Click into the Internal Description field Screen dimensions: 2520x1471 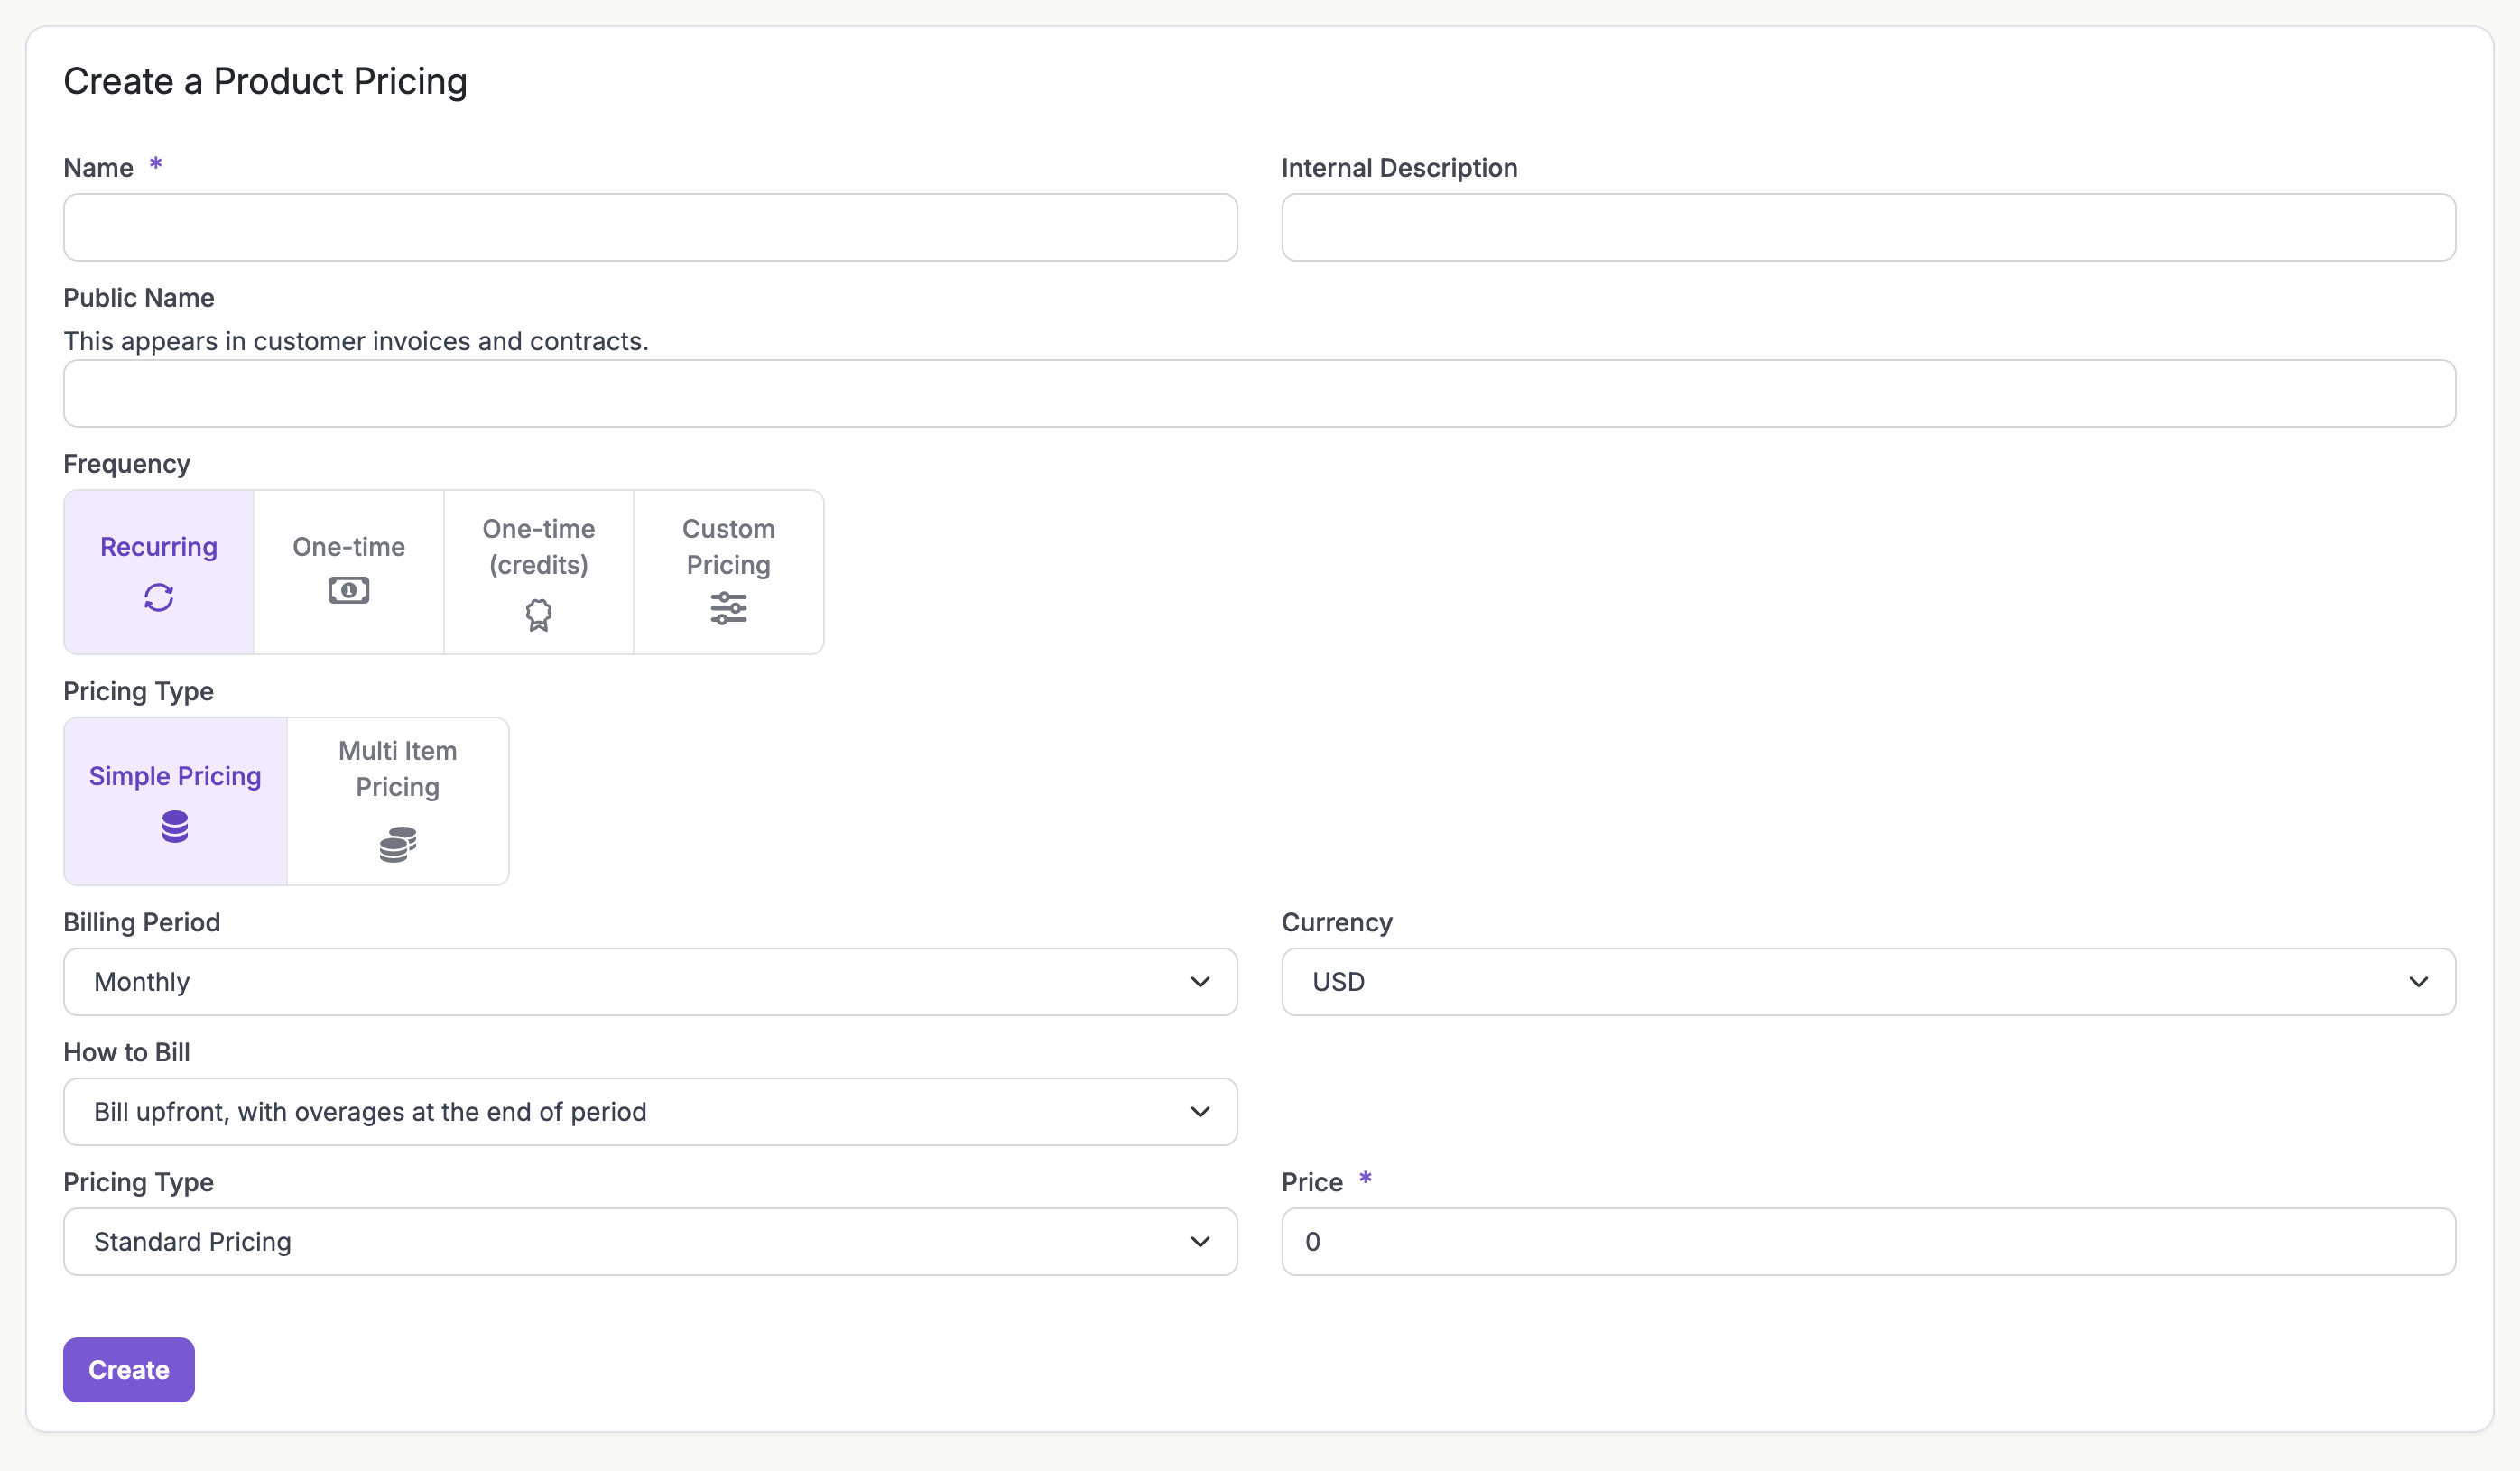tap(1867, 228)
